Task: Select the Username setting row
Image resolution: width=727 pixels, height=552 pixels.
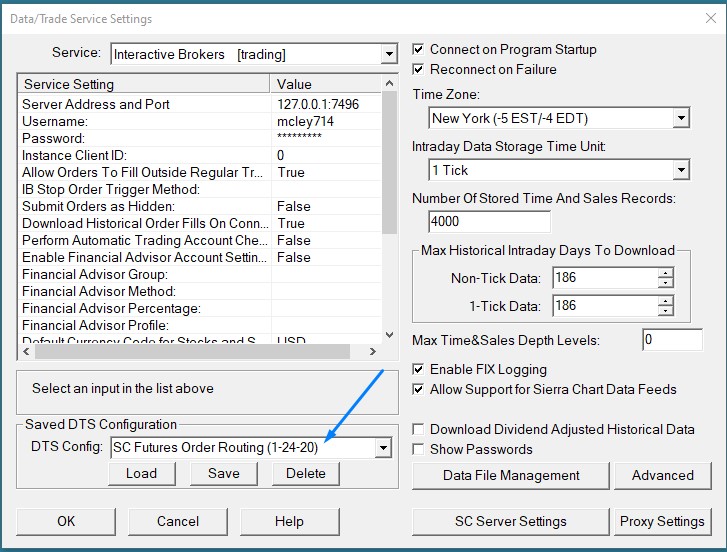Action: click(x=200, y=121)
